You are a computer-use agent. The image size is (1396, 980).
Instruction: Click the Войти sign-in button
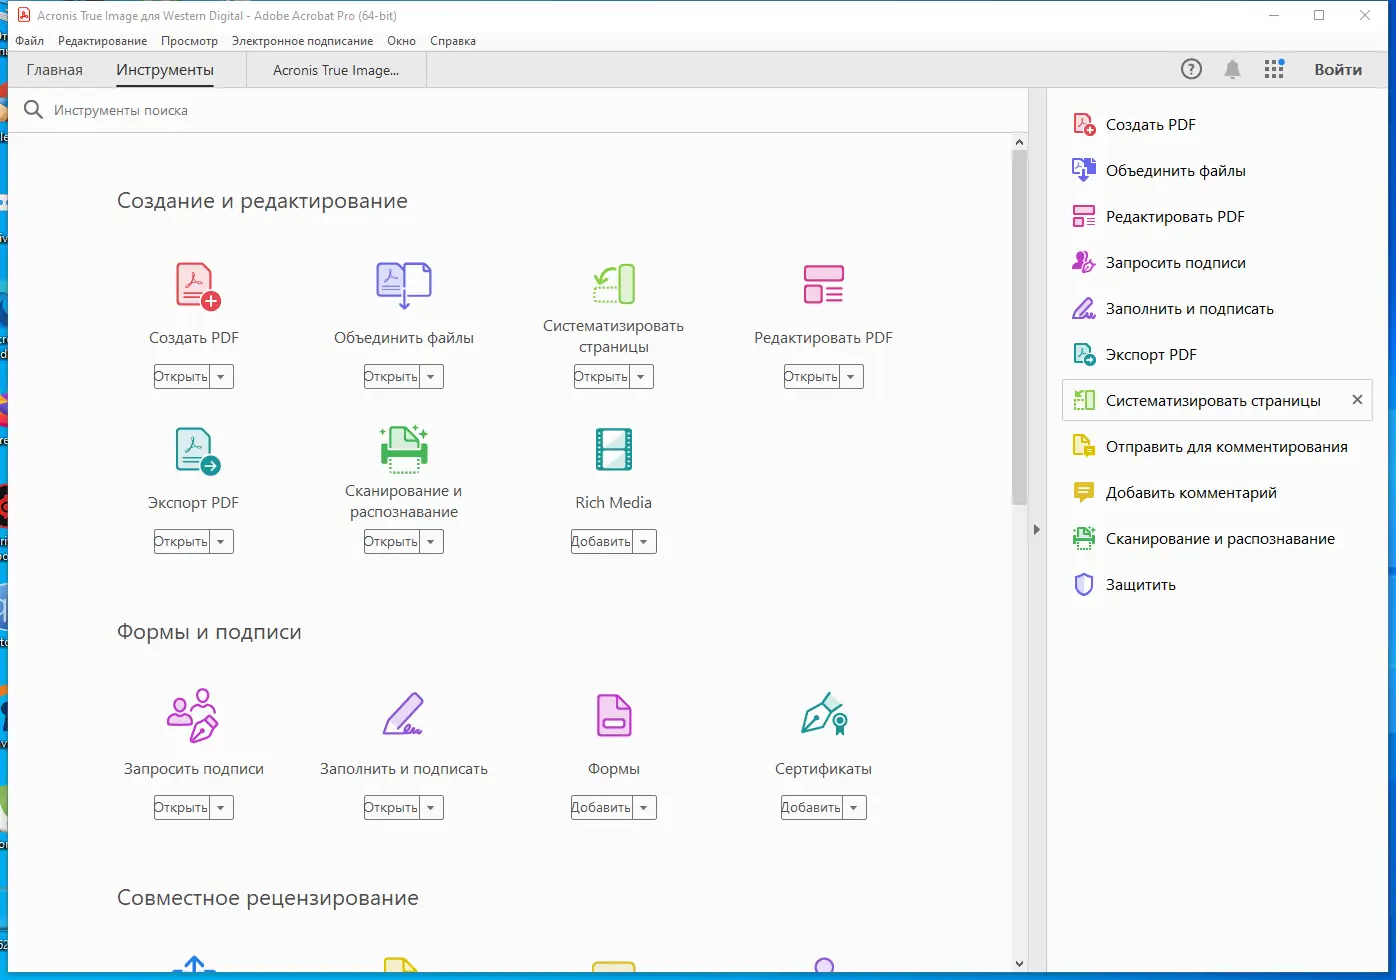pos(1338,69)
